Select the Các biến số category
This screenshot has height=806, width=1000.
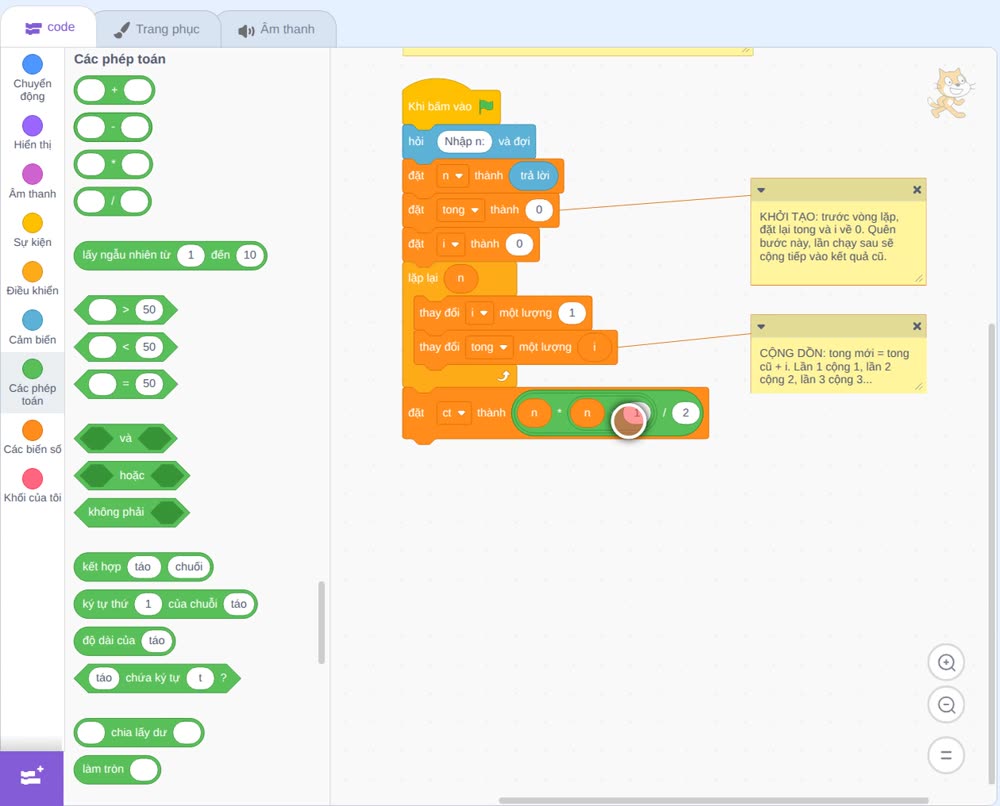[33, 437]
